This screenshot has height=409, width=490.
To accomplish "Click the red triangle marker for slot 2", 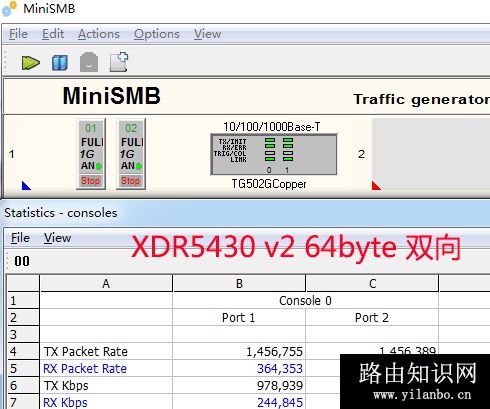I will (376, 186).
